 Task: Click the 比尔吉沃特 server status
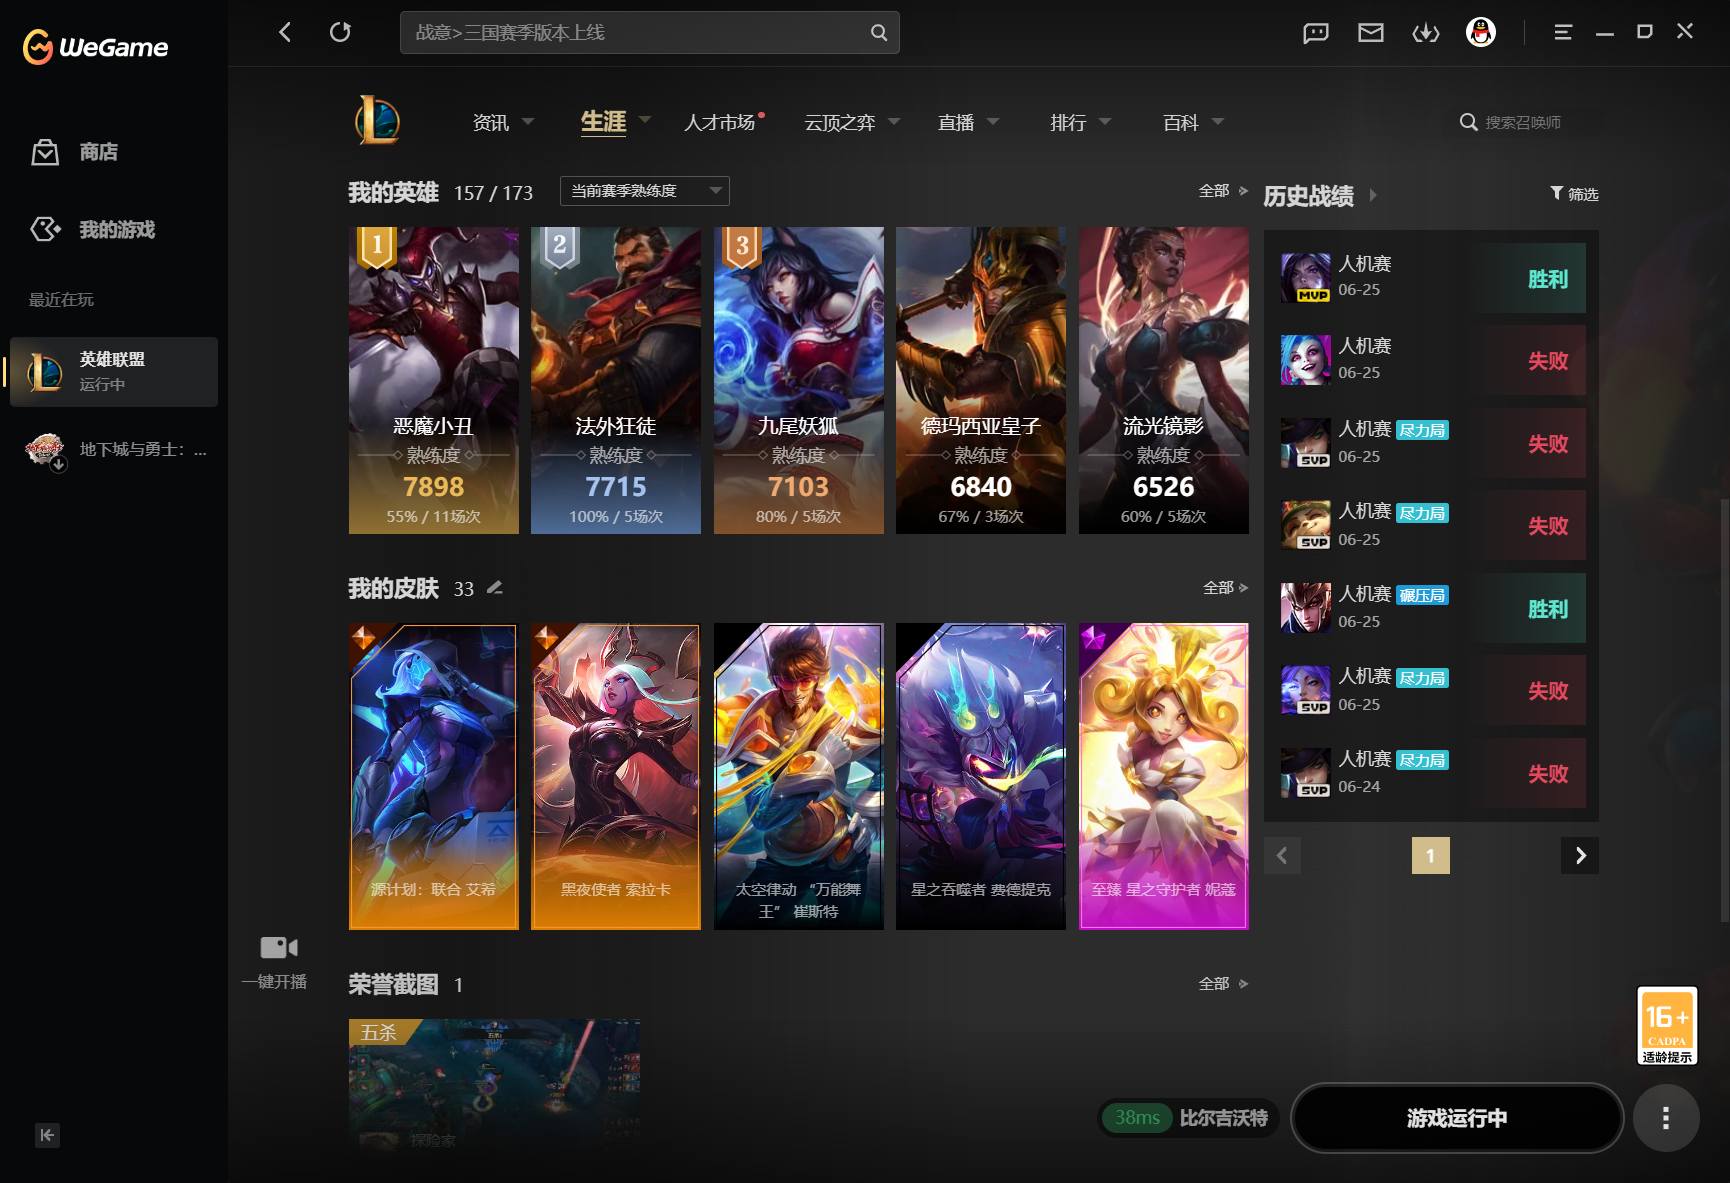pyautogui.click(x=1189, y=1118)
